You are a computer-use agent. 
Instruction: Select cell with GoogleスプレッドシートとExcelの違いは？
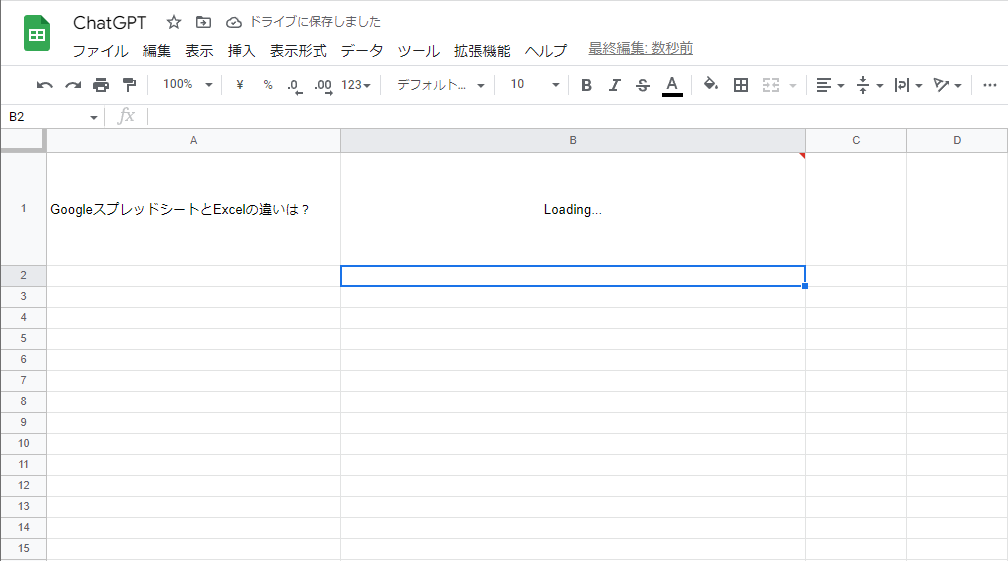coord(194,209)
